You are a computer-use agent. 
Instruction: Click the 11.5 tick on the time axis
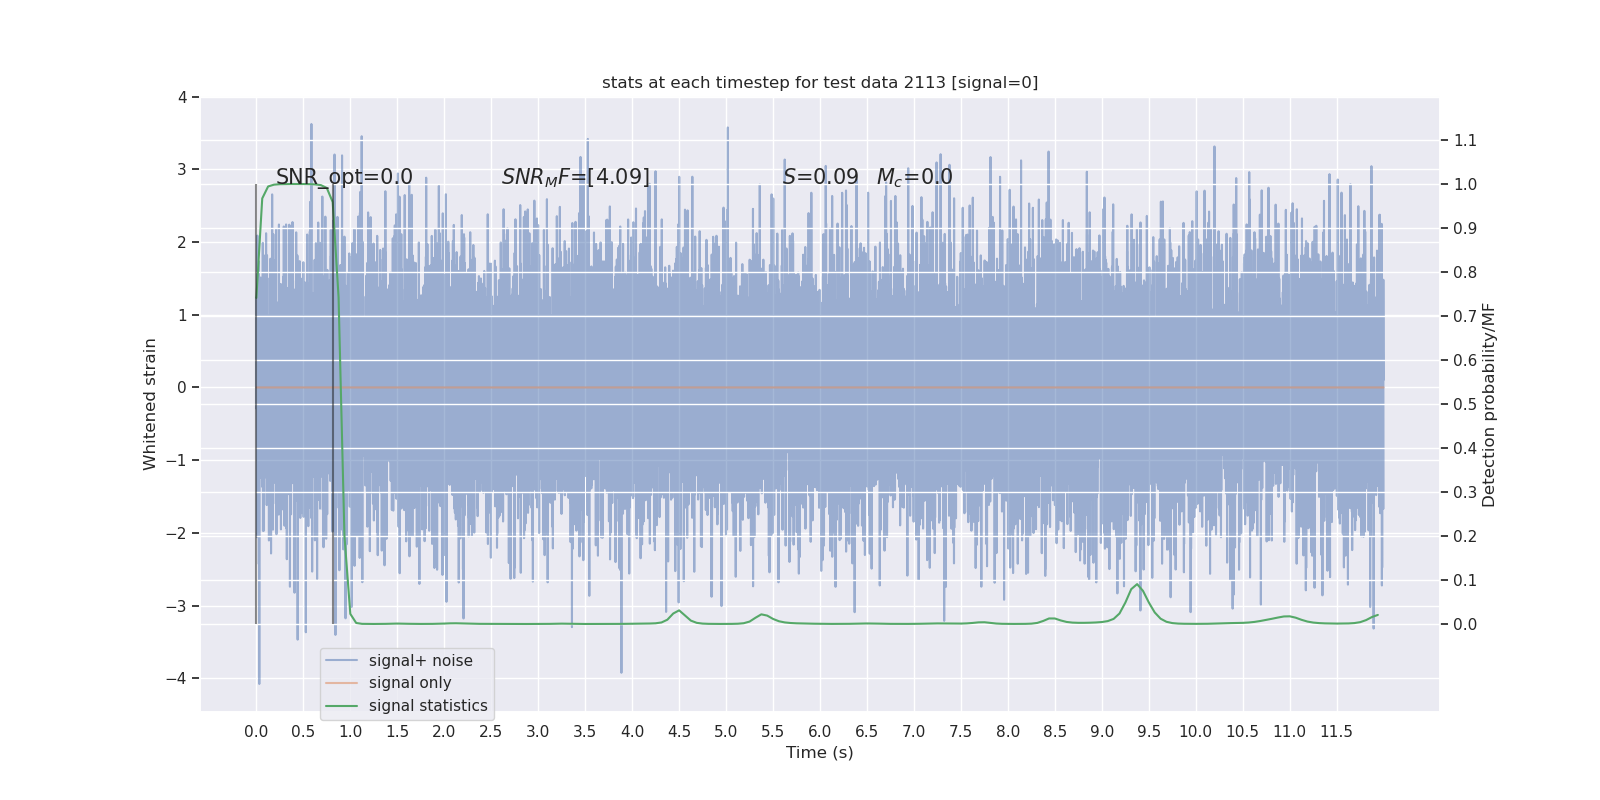click(1337, 732)
